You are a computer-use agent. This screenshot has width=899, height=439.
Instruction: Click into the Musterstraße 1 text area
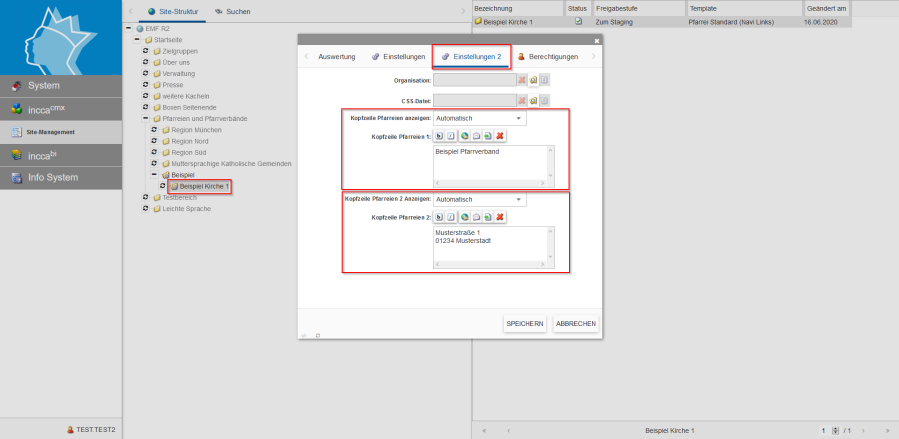pyautogui.click(x=490, y=249)
